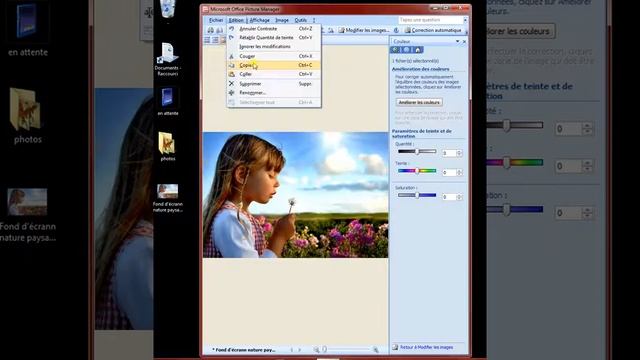The width and height of the screenshot is (640, 360).
Task: Click the zoom in magnifier icon
Action: pos(376,350)
